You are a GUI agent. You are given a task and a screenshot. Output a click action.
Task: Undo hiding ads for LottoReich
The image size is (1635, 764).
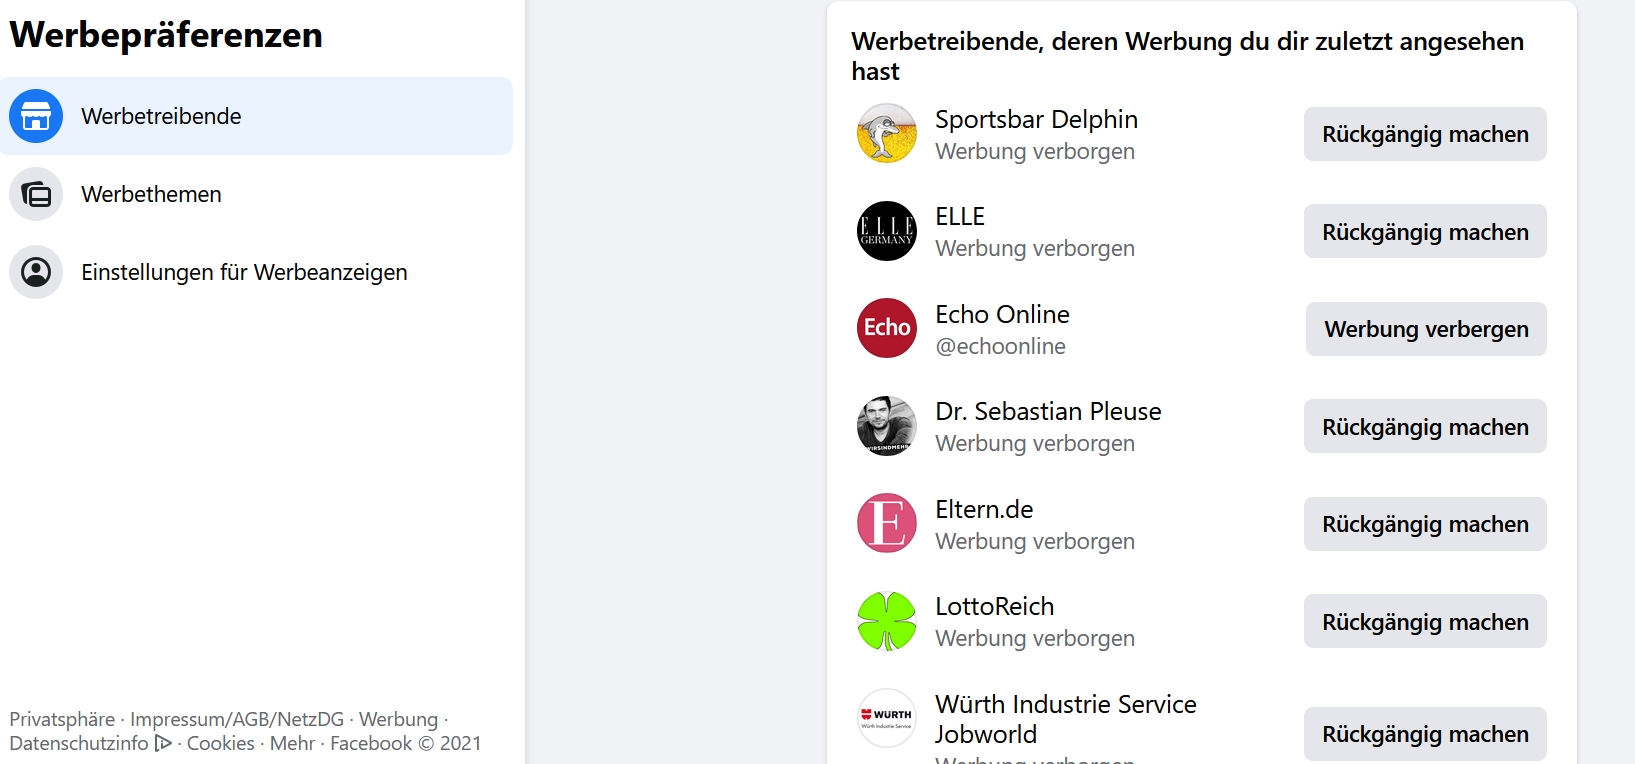pos(1425,622)
